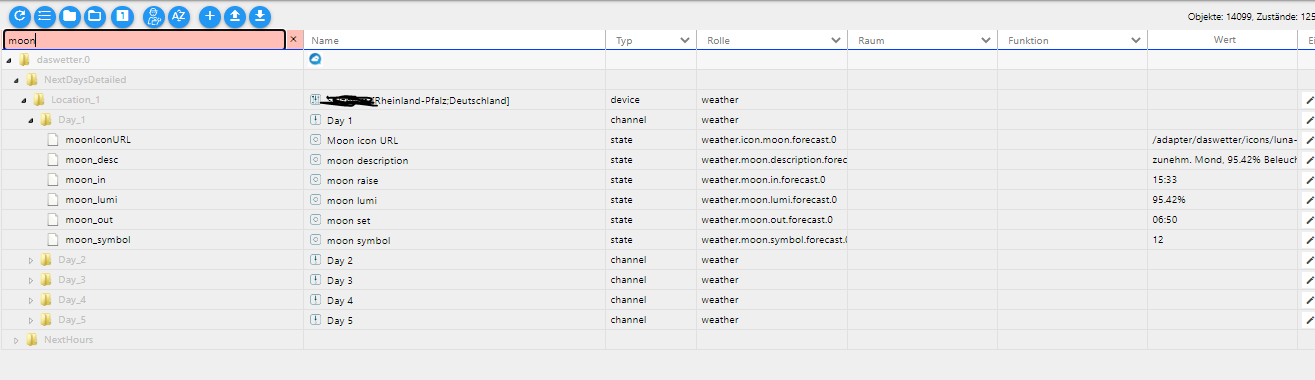The width and height of the screenshot is (1315, 380).
Task: Expand the Day_2 folder
Action: 31,260
